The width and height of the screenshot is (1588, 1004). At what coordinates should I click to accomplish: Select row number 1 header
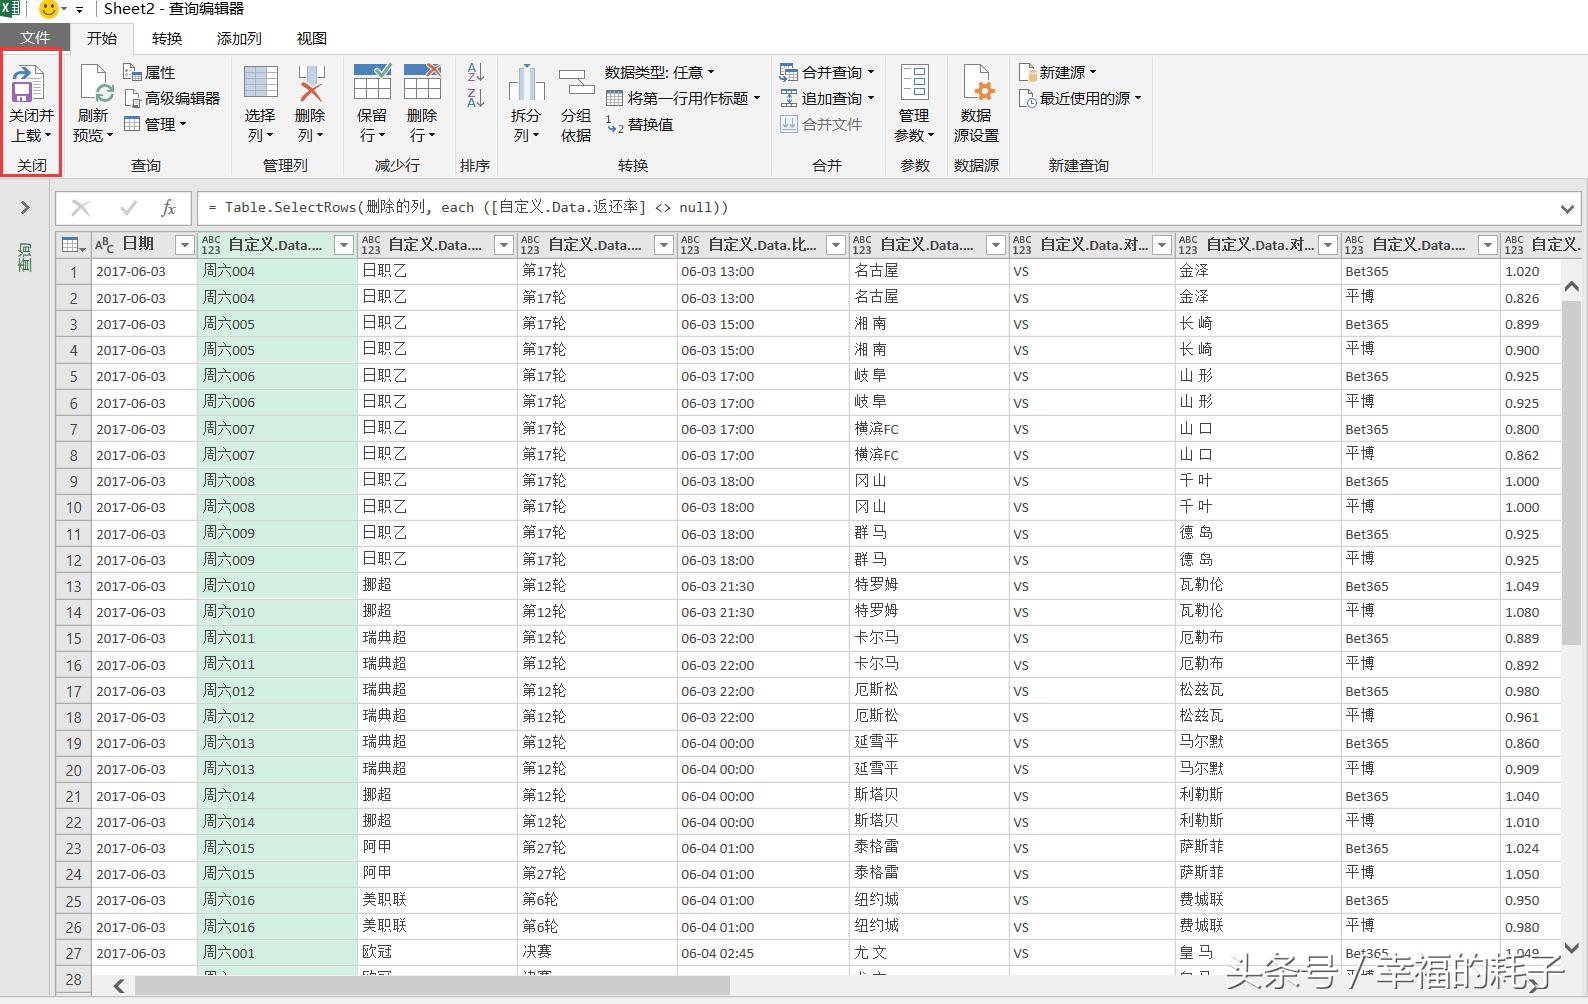point(73,271)
